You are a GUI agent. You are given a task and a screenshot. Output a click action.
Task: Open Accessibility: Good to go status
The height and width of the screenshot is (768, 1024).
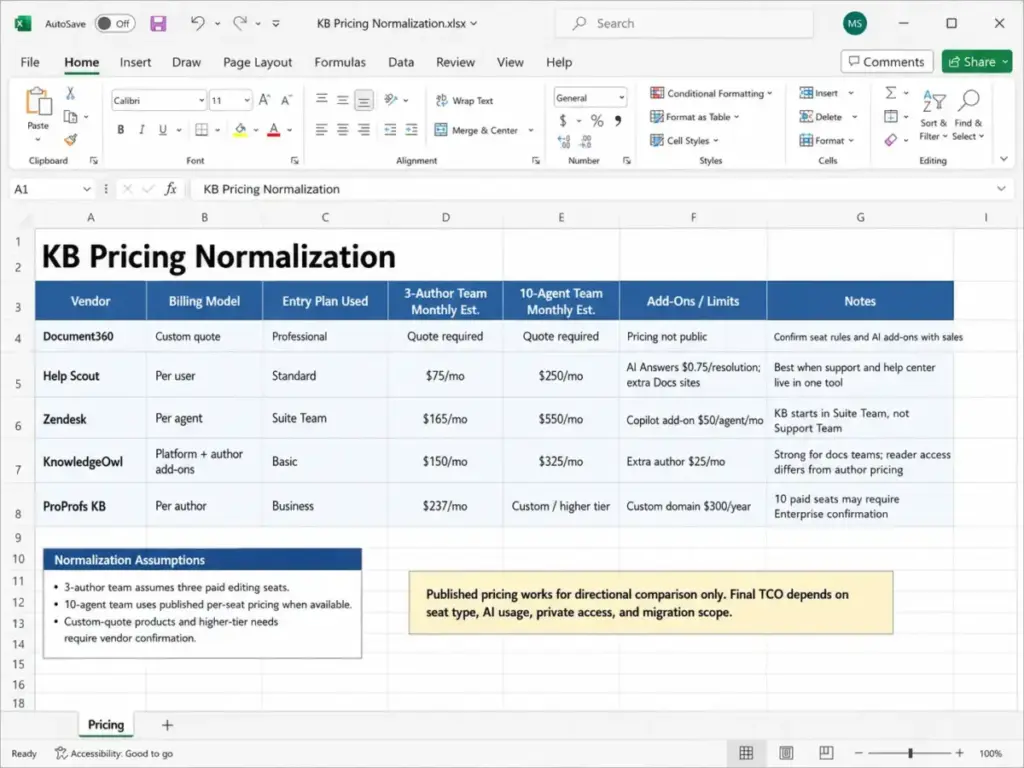tap(114, 753)
